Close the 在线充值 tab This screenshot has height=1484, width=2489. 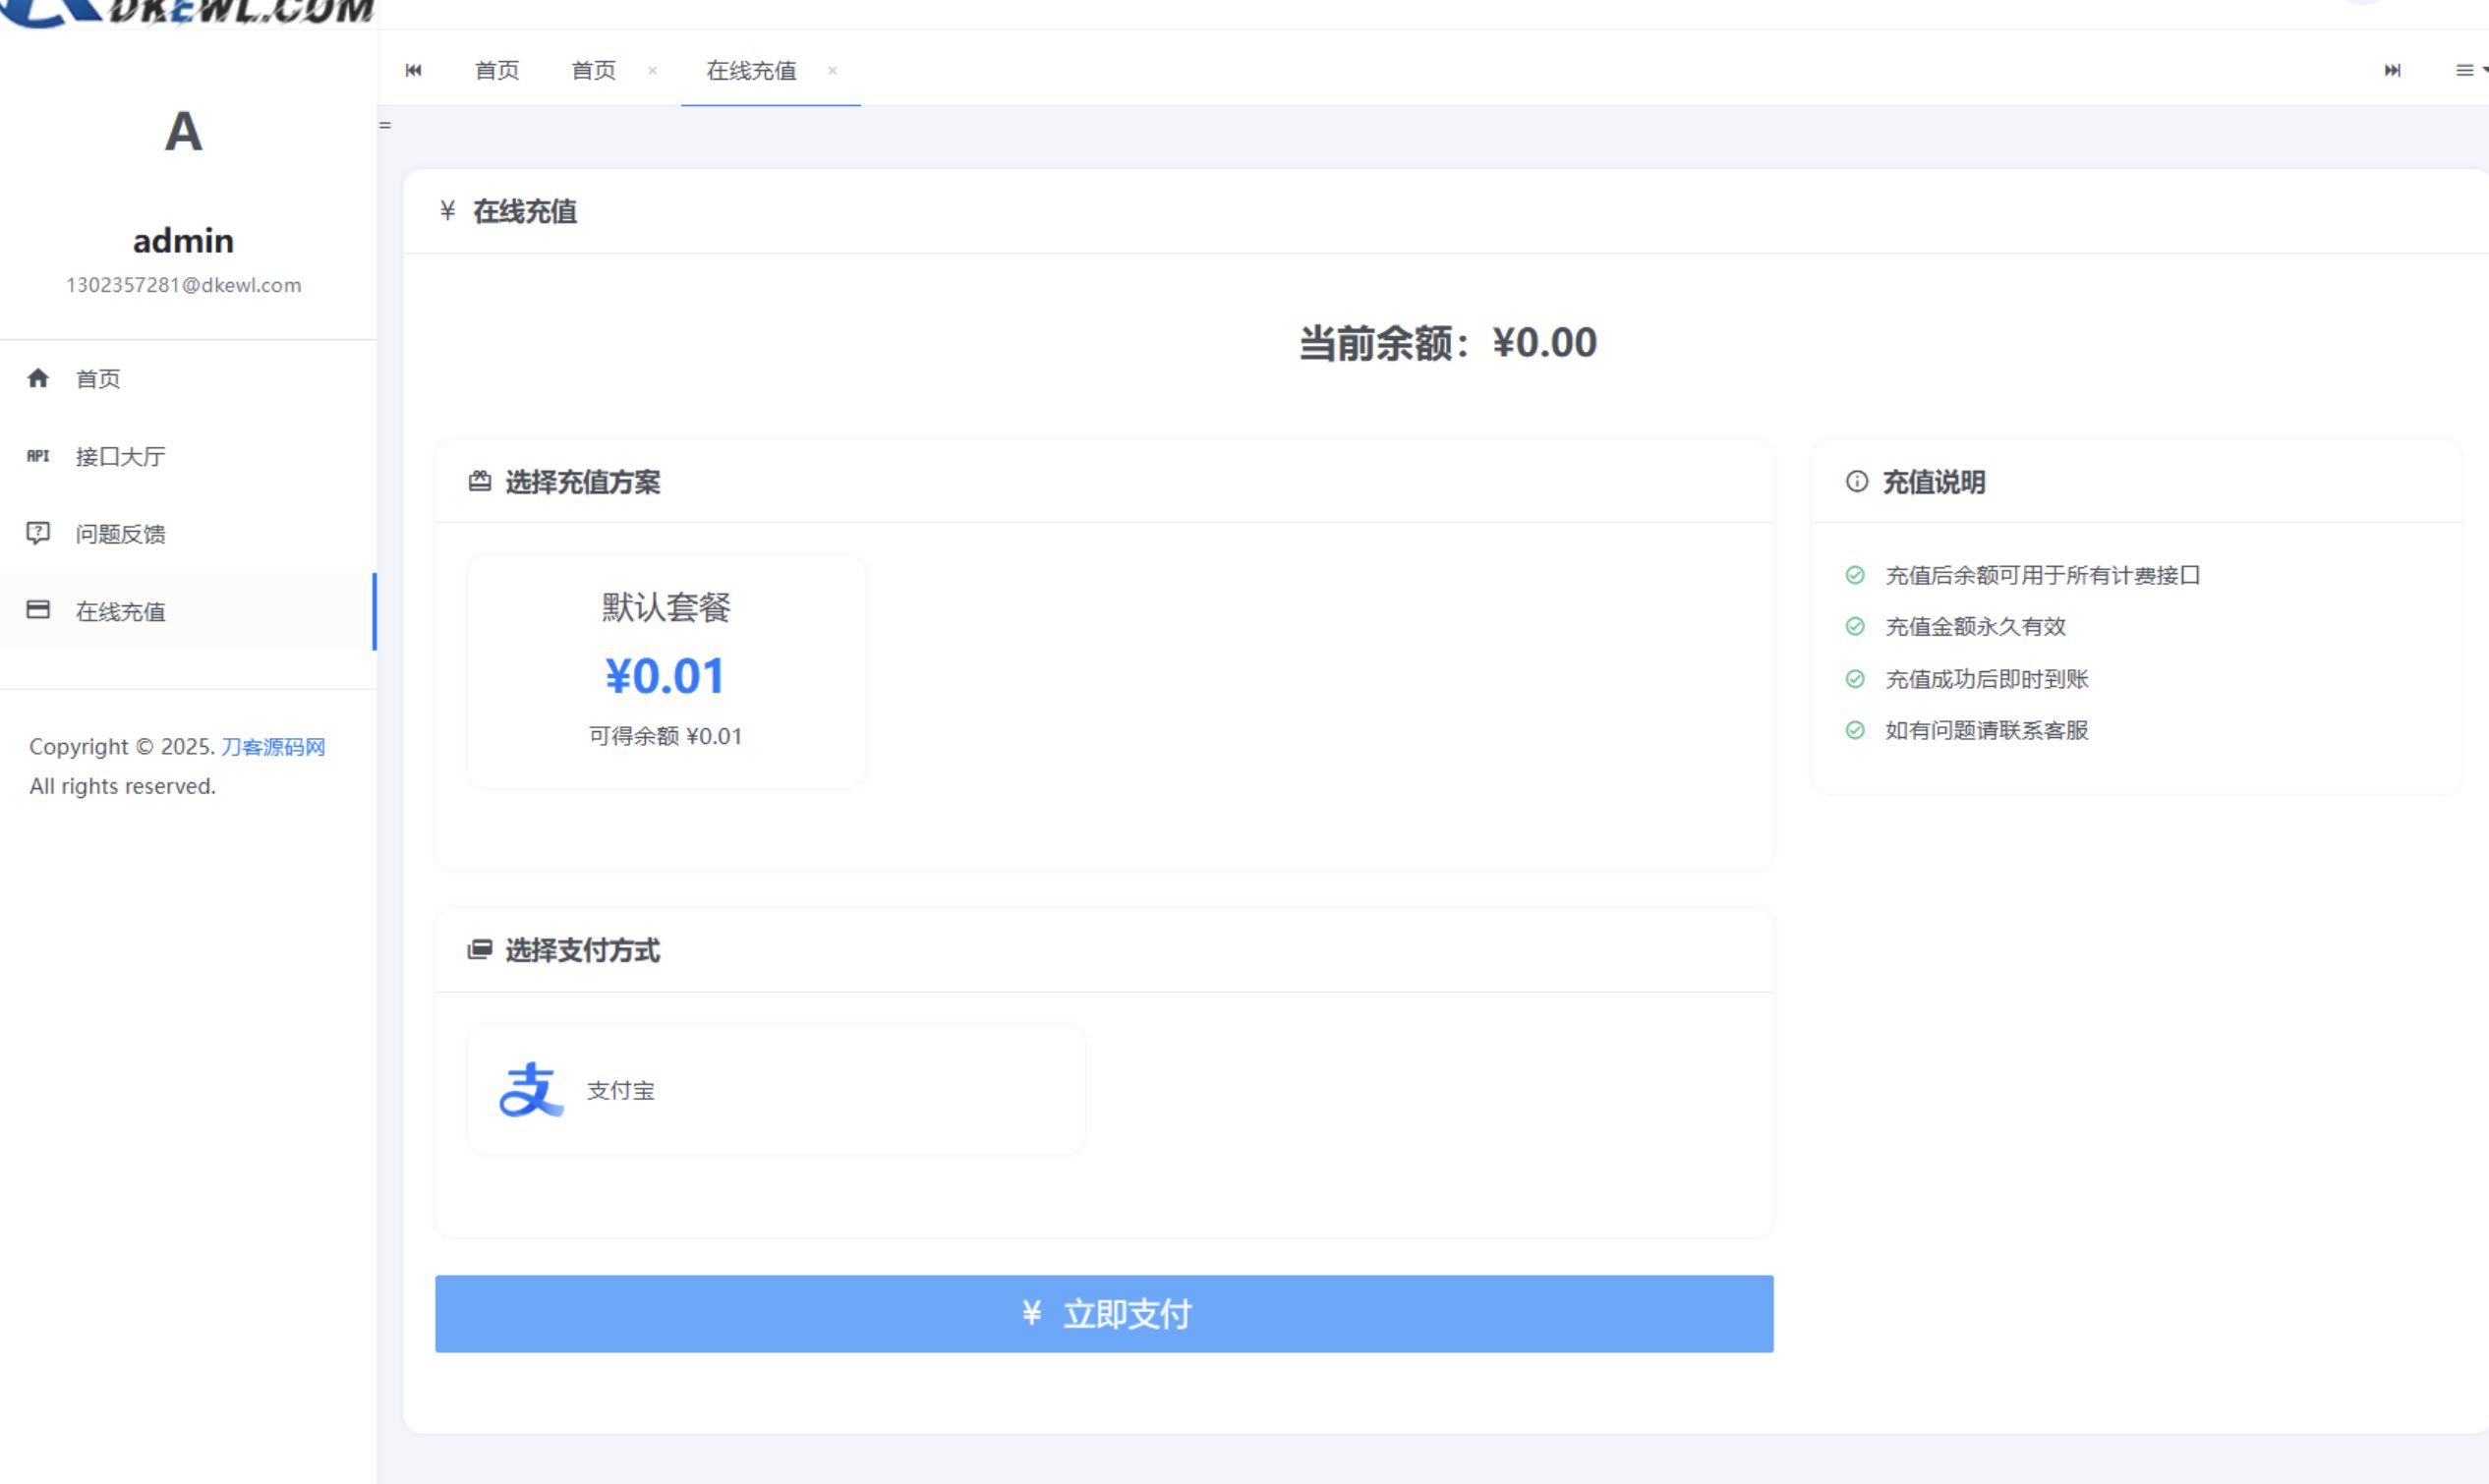tap(832, 70)
